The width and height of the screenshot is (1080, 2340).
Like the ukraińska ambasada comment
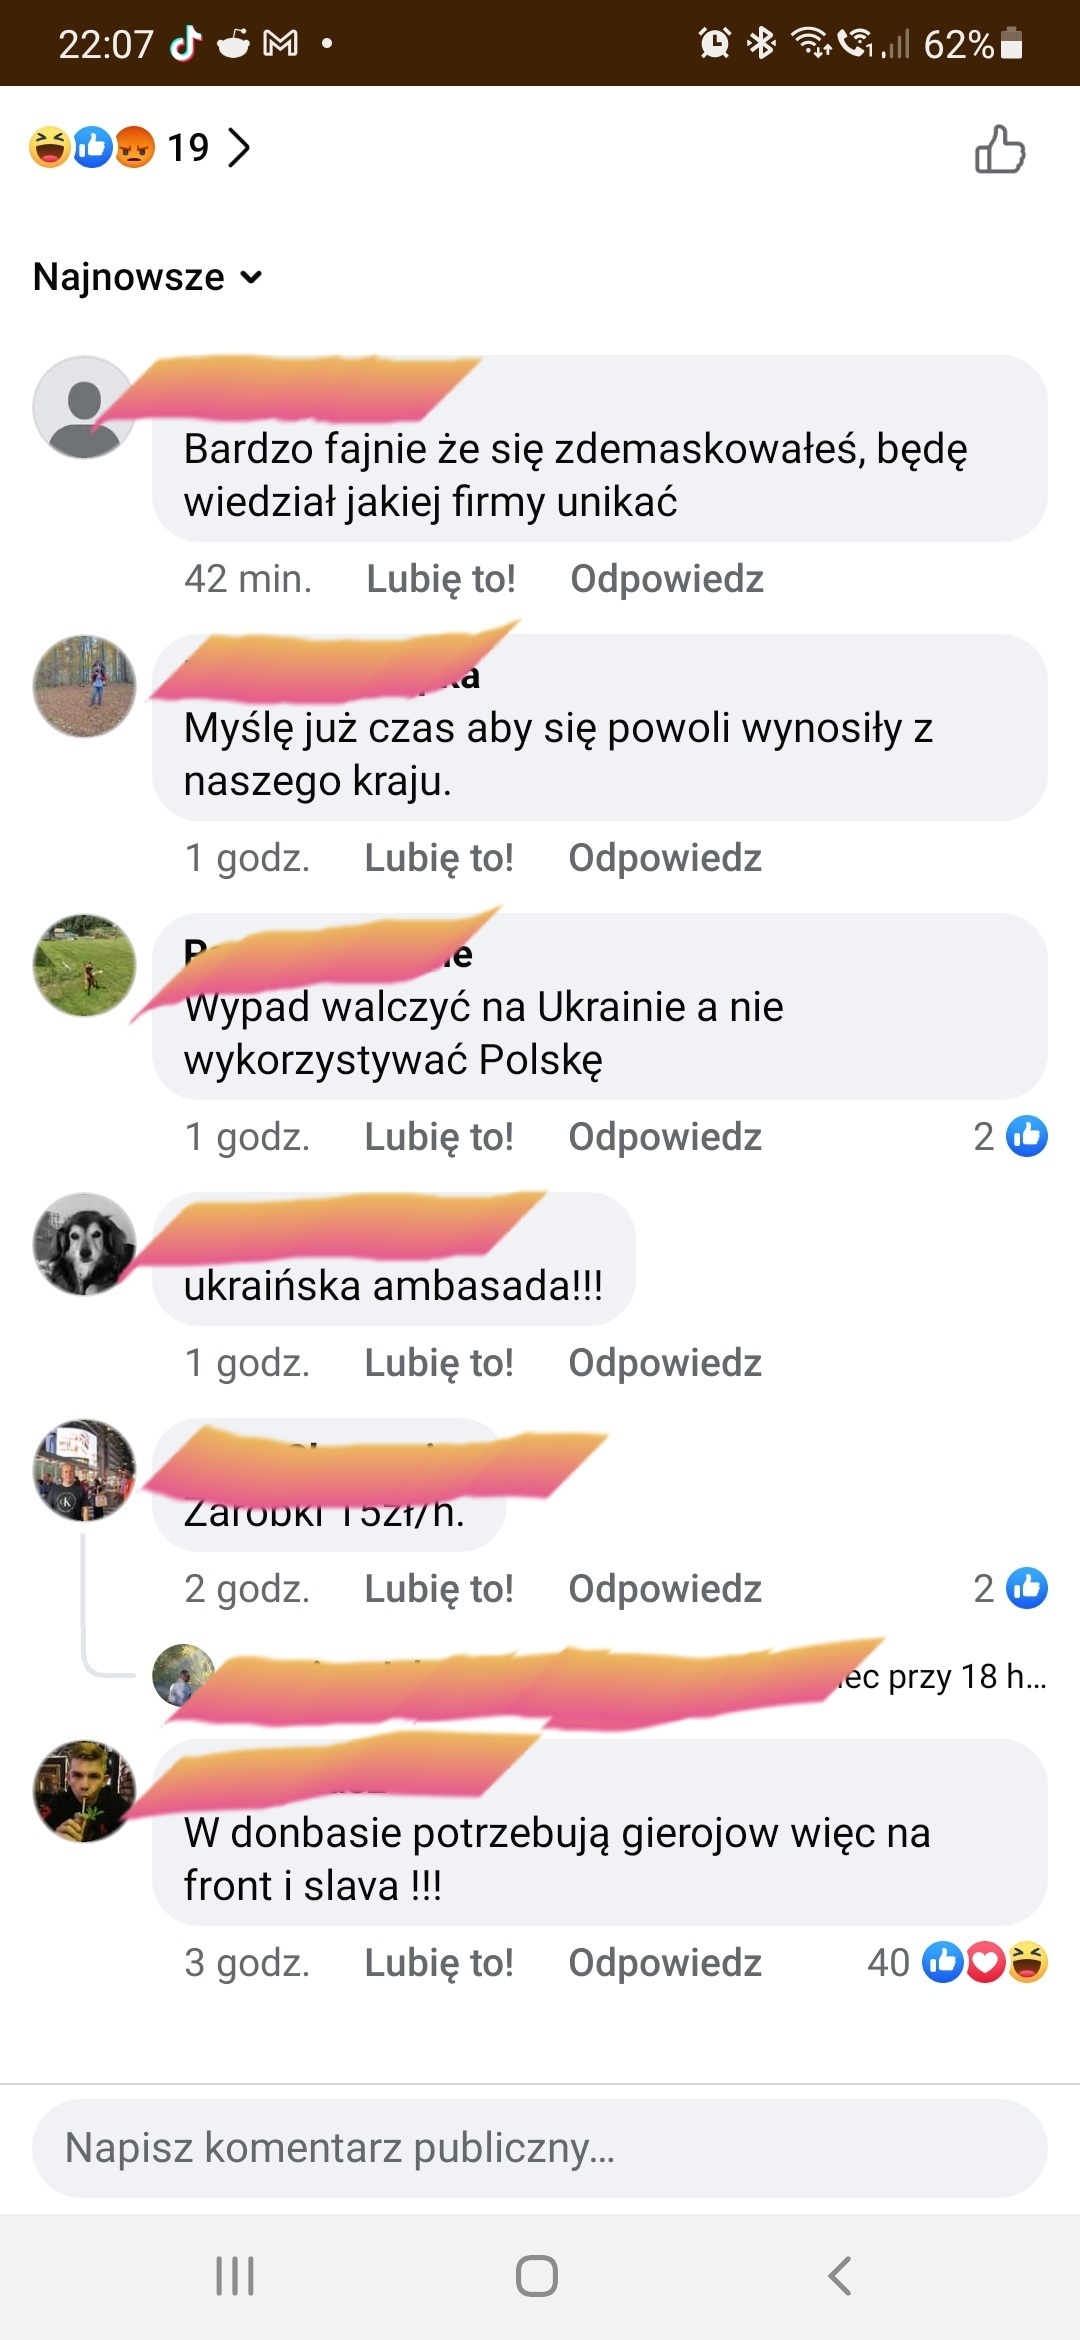pyautogui.click(x=439, y=1363)
